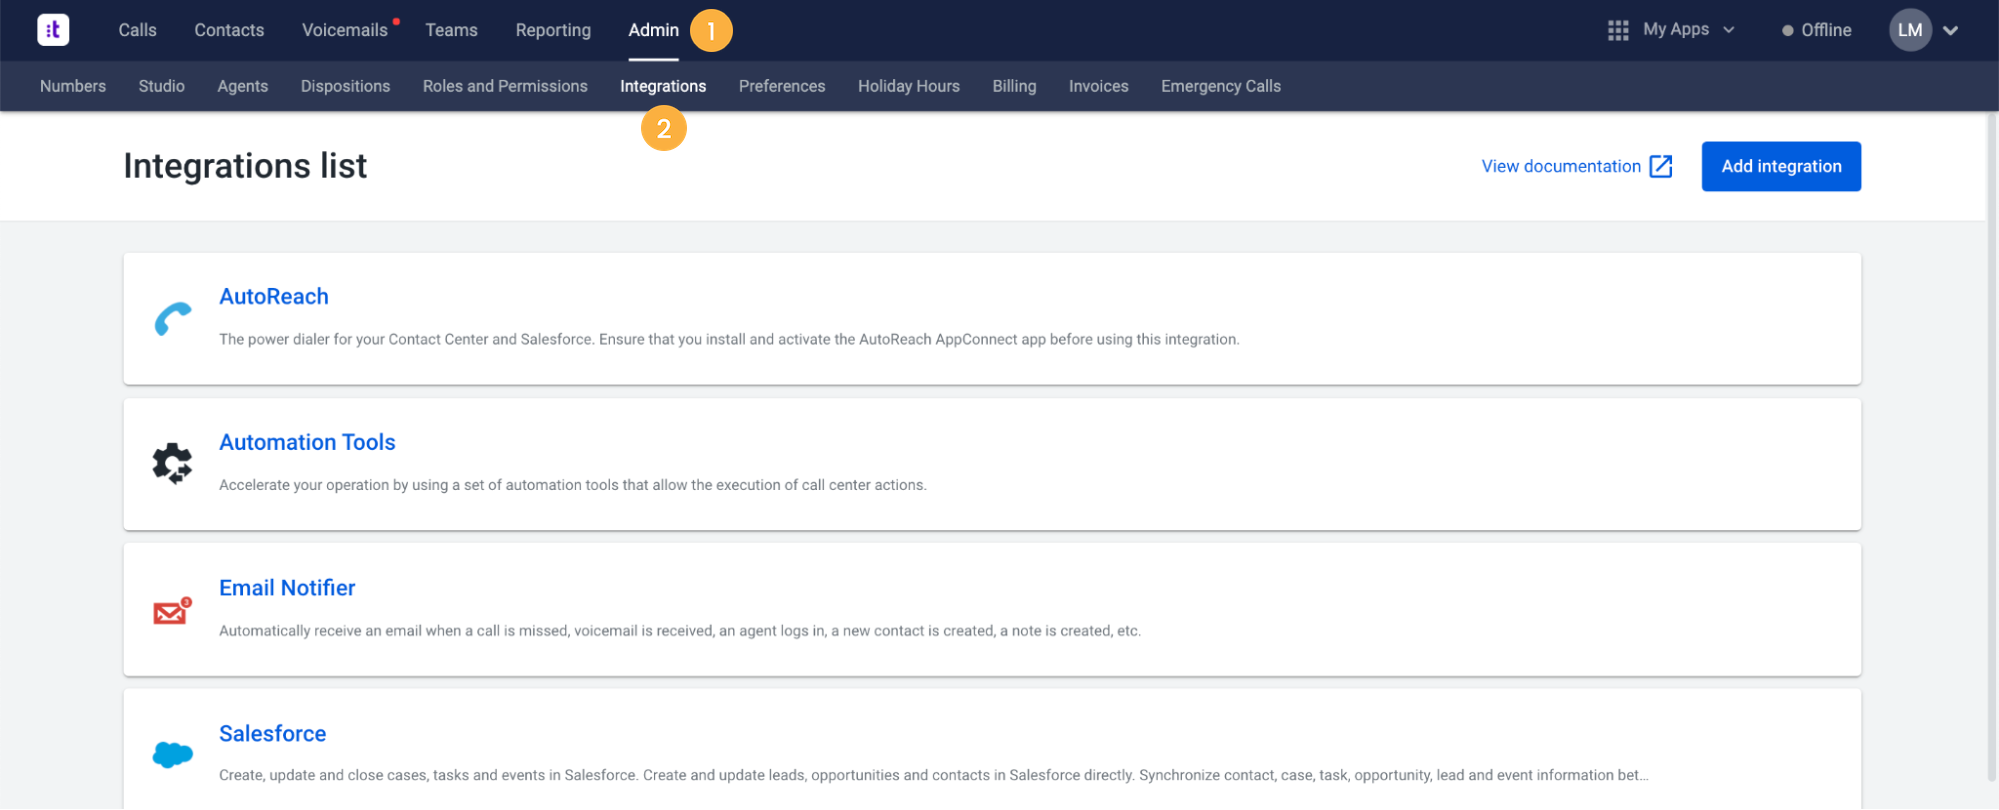Image resolution: width=1999 pixels, height=810 pixels.
Task: Click the Automation Tools gear icon
Action: tap(172, 464)
